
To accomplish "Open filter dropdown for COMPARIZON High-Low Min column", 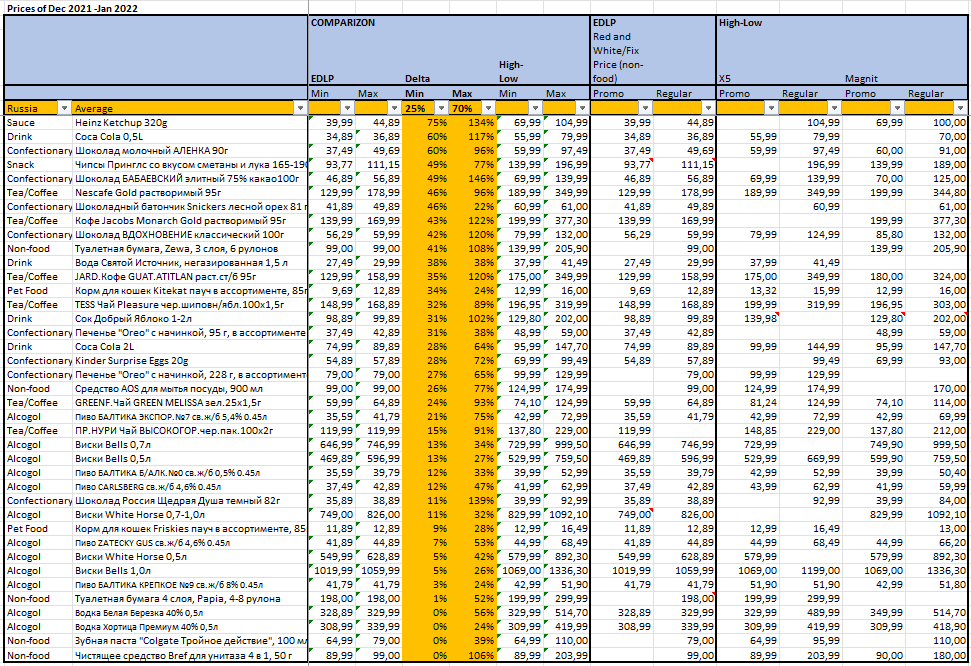I will (x=536, y=108).
